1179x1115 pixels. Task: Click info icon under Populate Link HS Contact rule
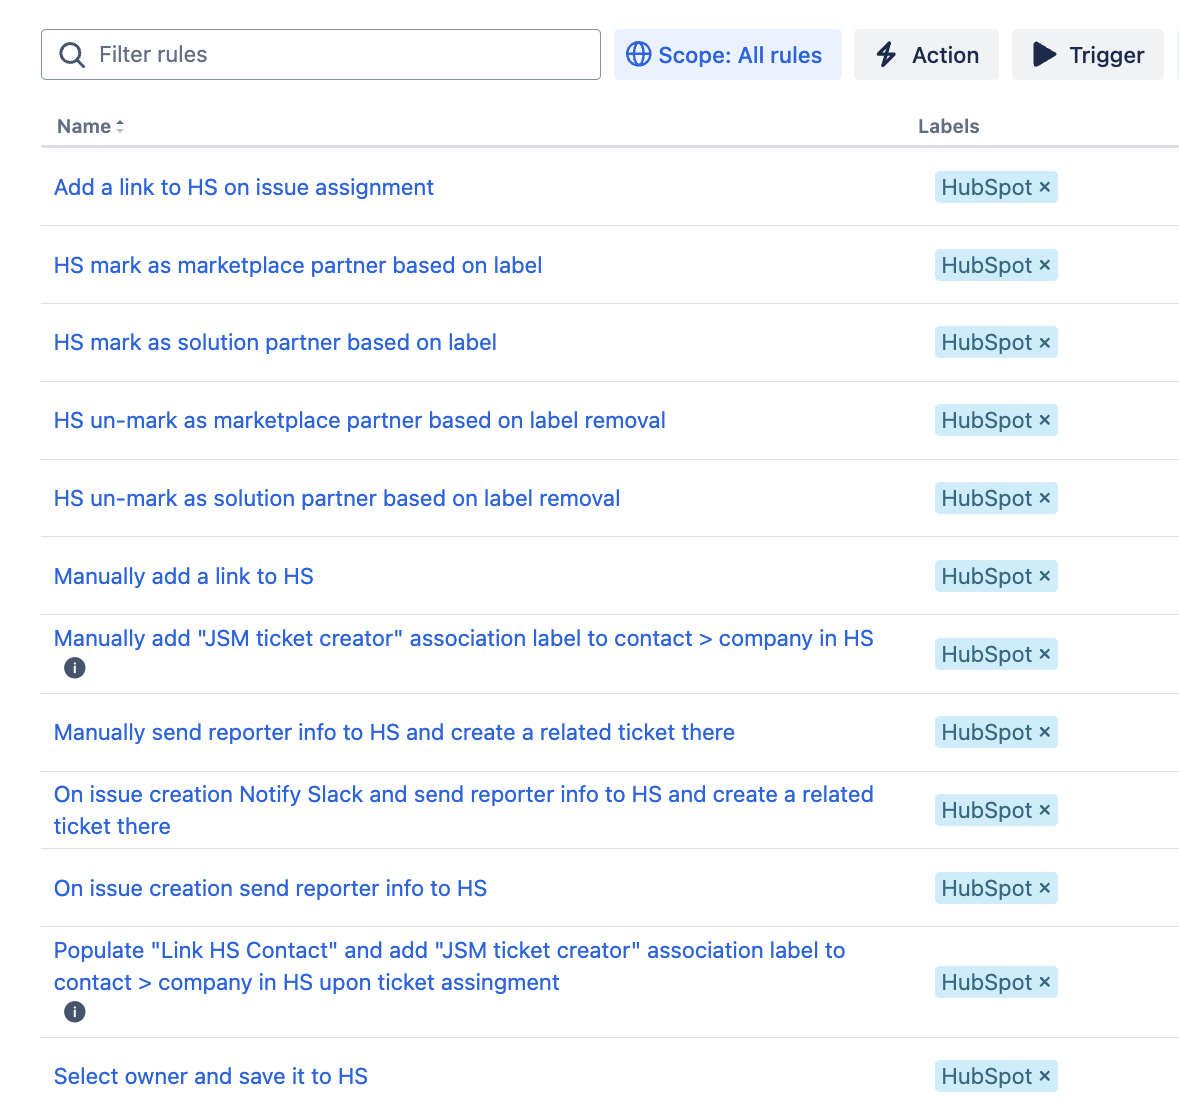[x=74, y=1012]
